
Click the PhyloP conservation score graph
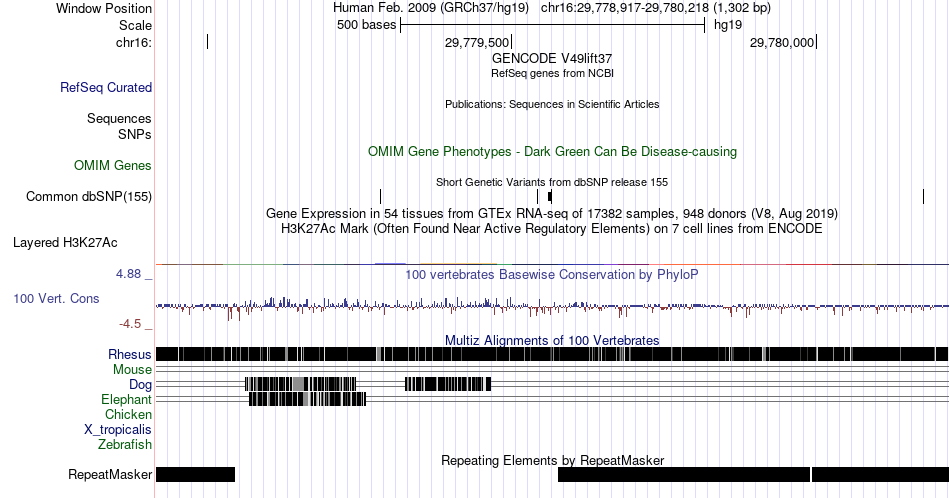(552, 307)
